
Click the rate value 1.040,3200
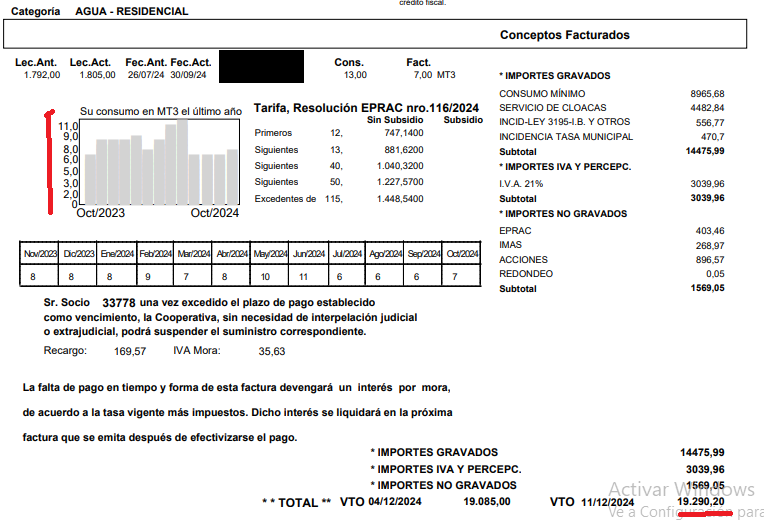point(400,166)
